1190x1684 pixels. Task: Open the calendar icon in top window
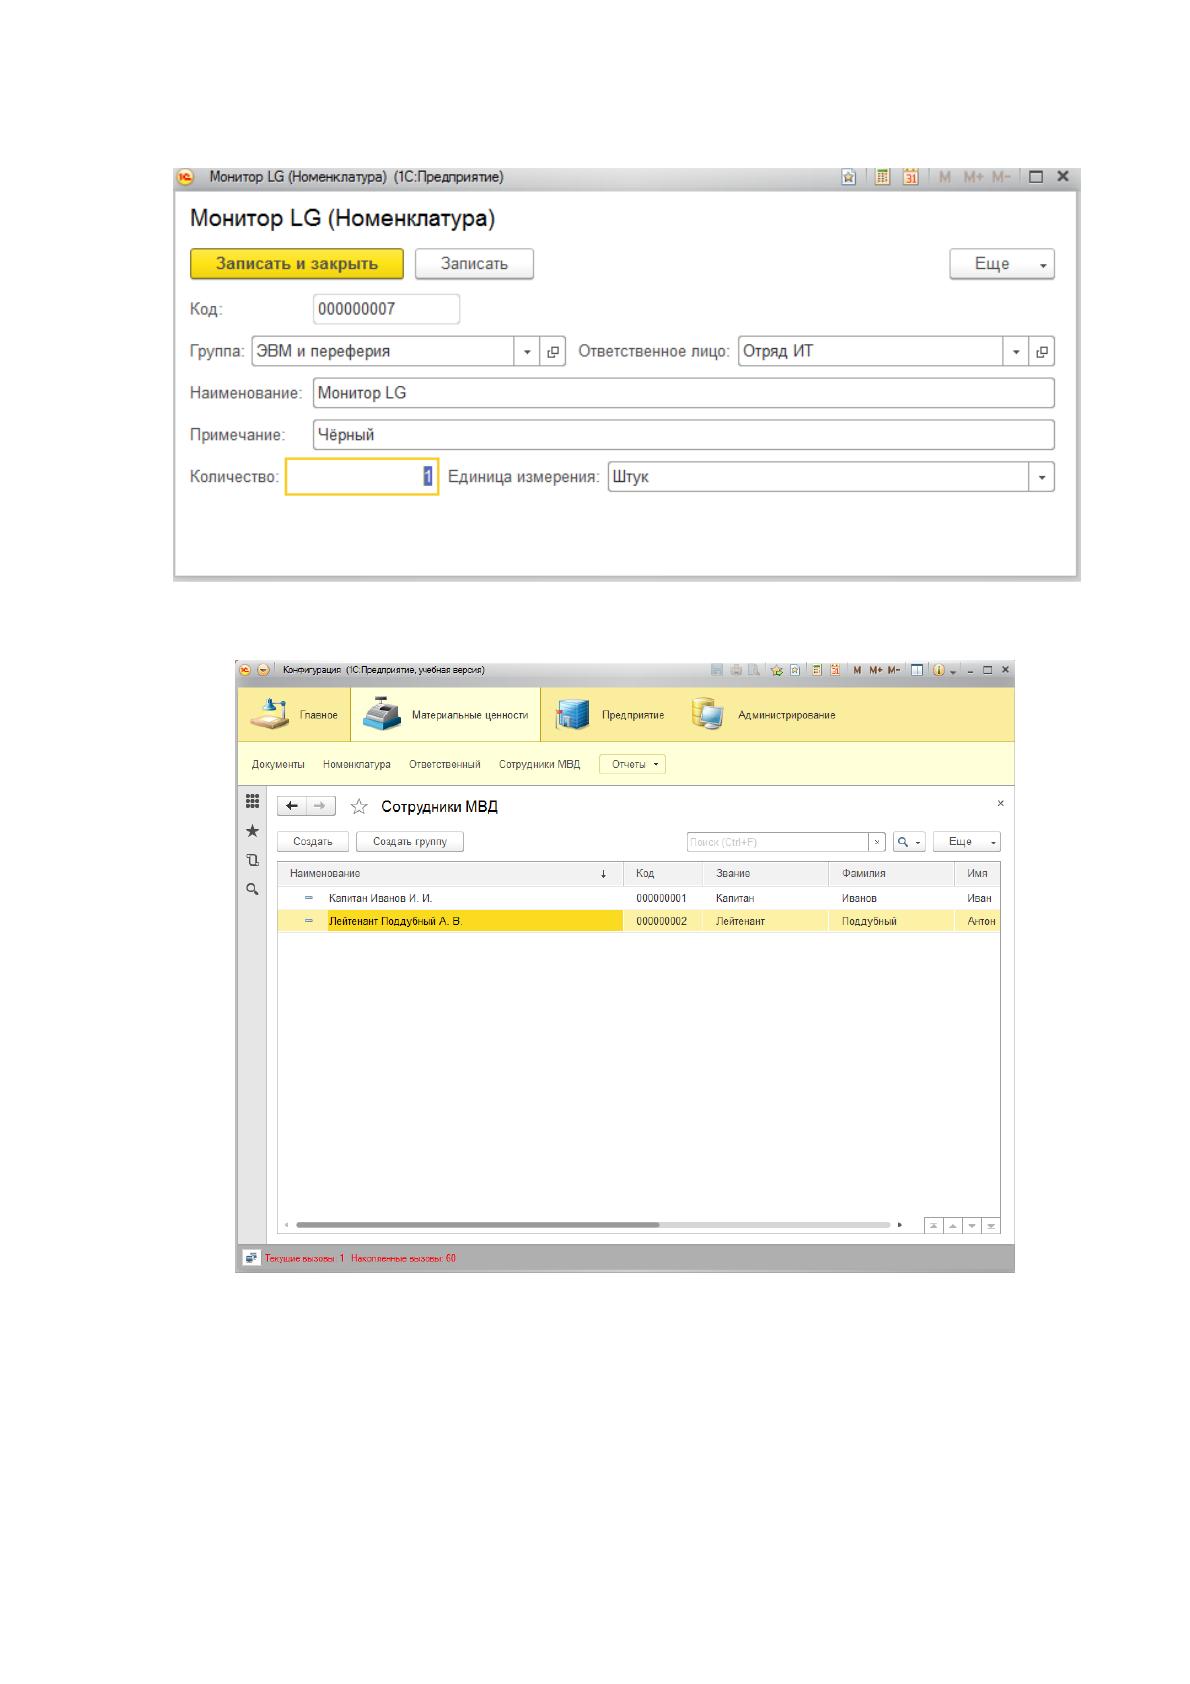coord(910,177)
